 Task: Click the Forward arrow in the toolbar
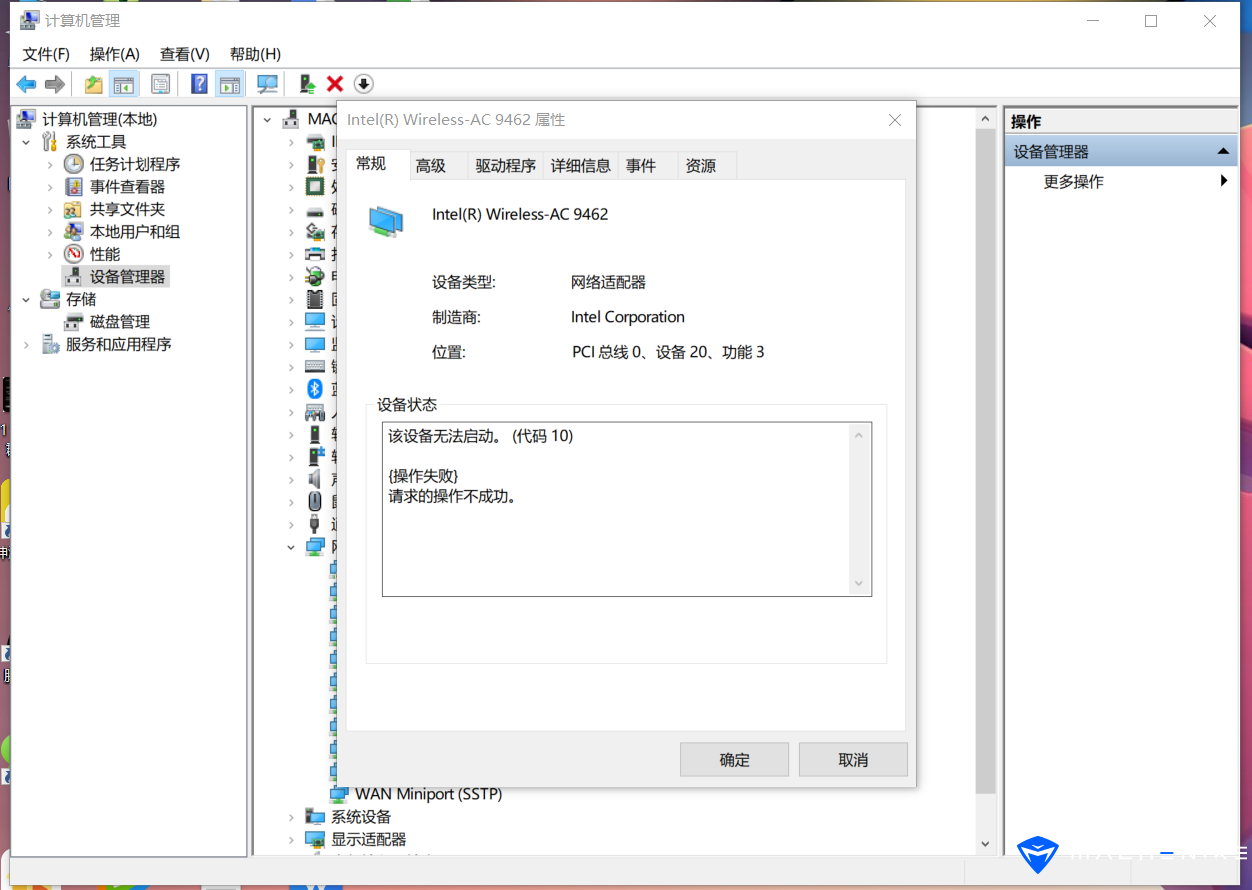(55, 84)
